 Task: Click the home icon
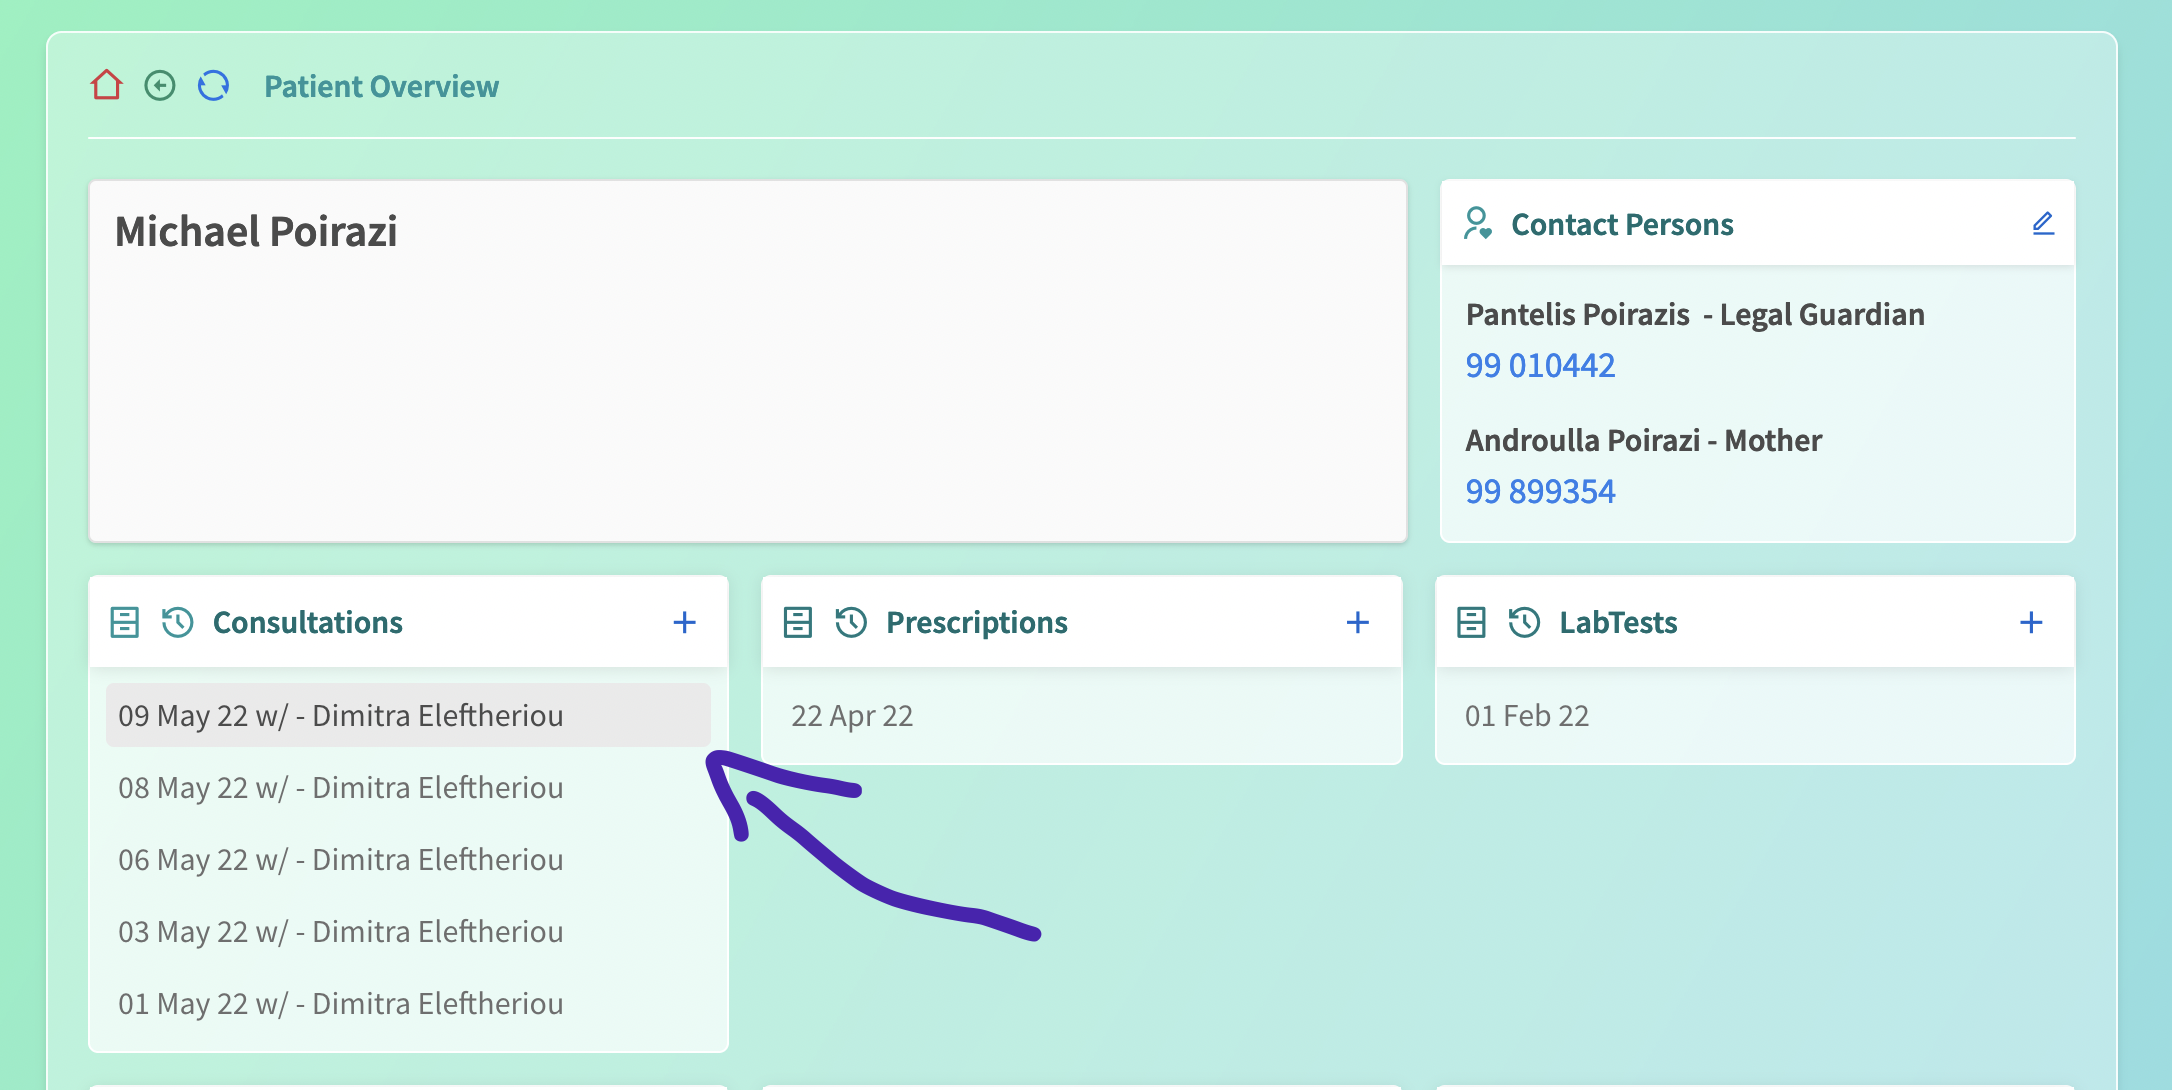click(x=106, y=85)
